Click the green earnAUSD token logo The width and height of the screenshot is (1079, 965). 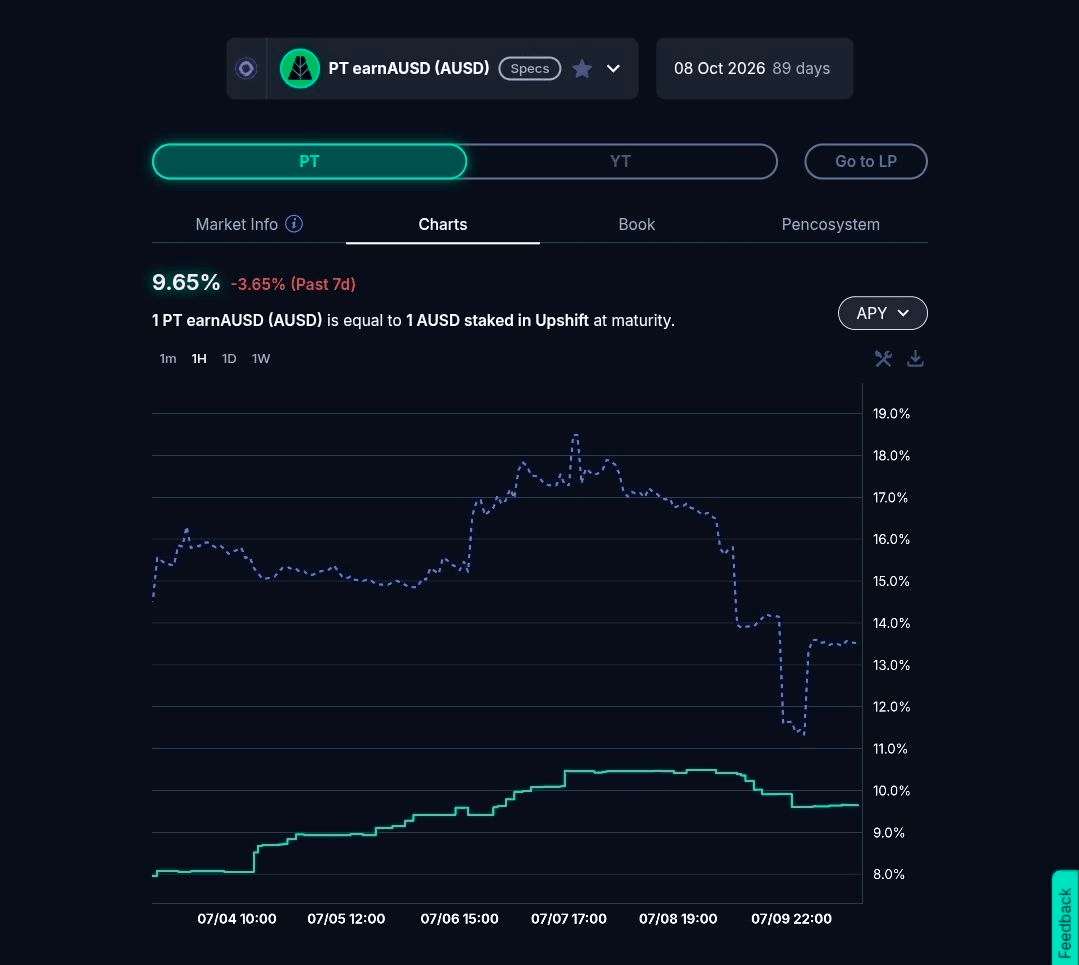299,69
